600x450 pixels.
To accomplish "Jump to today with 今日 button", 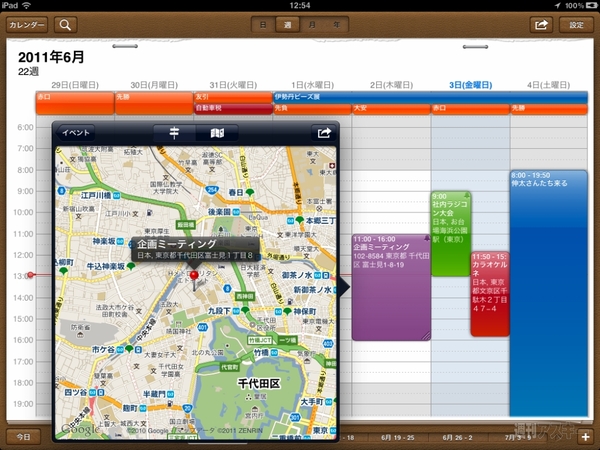I will [x=23, y=436].
